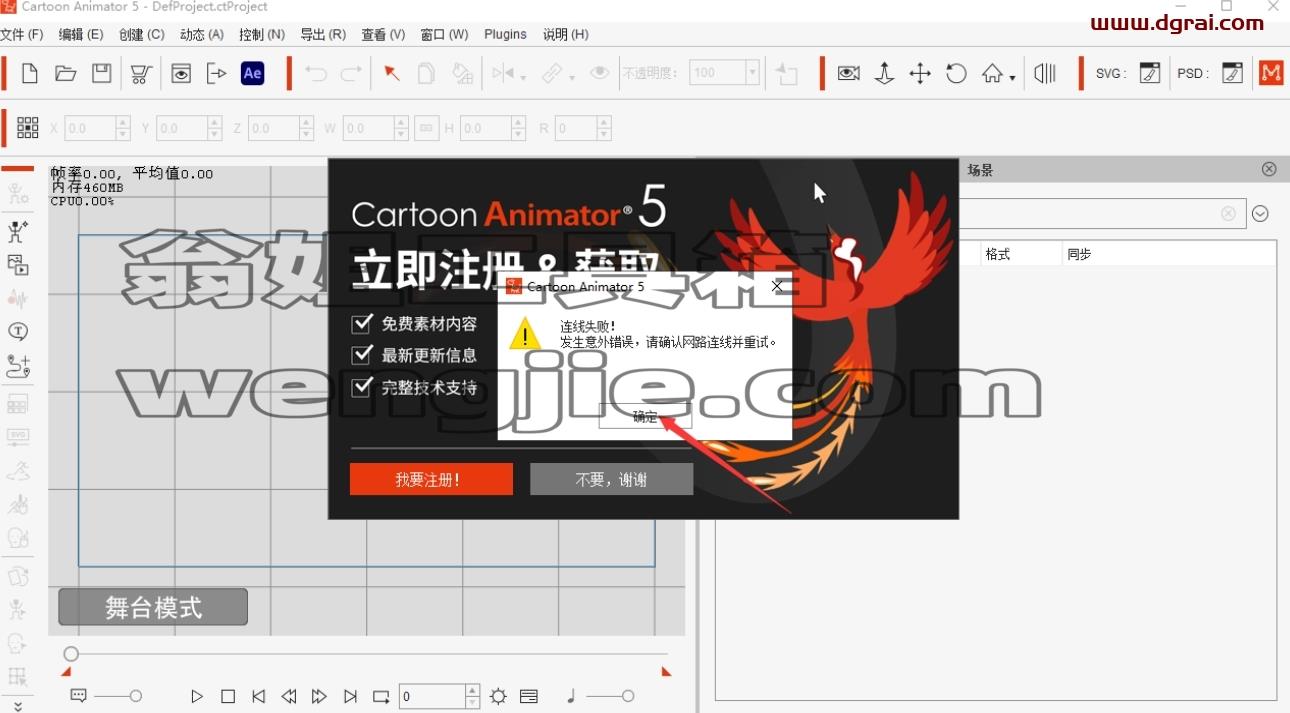Screen dimensions: 1290x713
Task: Click the SVG editor launch icon
Action: click(x=1150, y=73)
